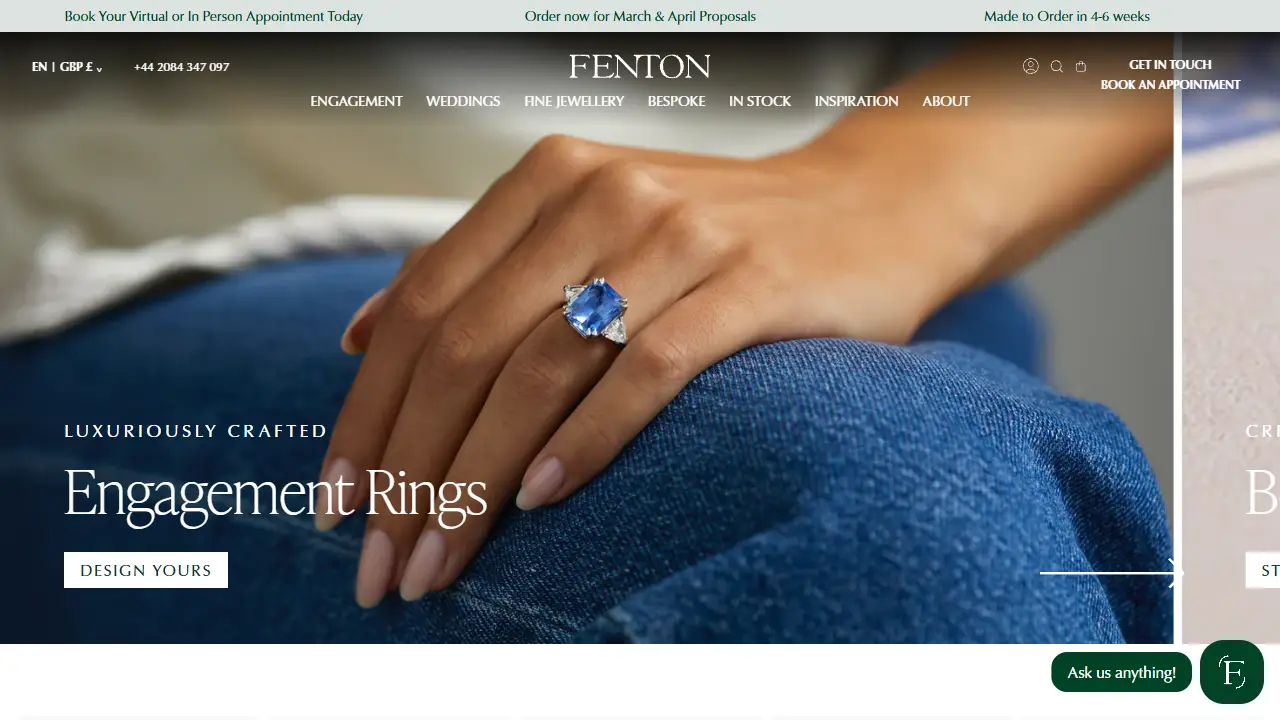The height and width of the screenshot is (720, 1280).
Task: Open the ABOUT menu
Action: [x=946, y=101]
